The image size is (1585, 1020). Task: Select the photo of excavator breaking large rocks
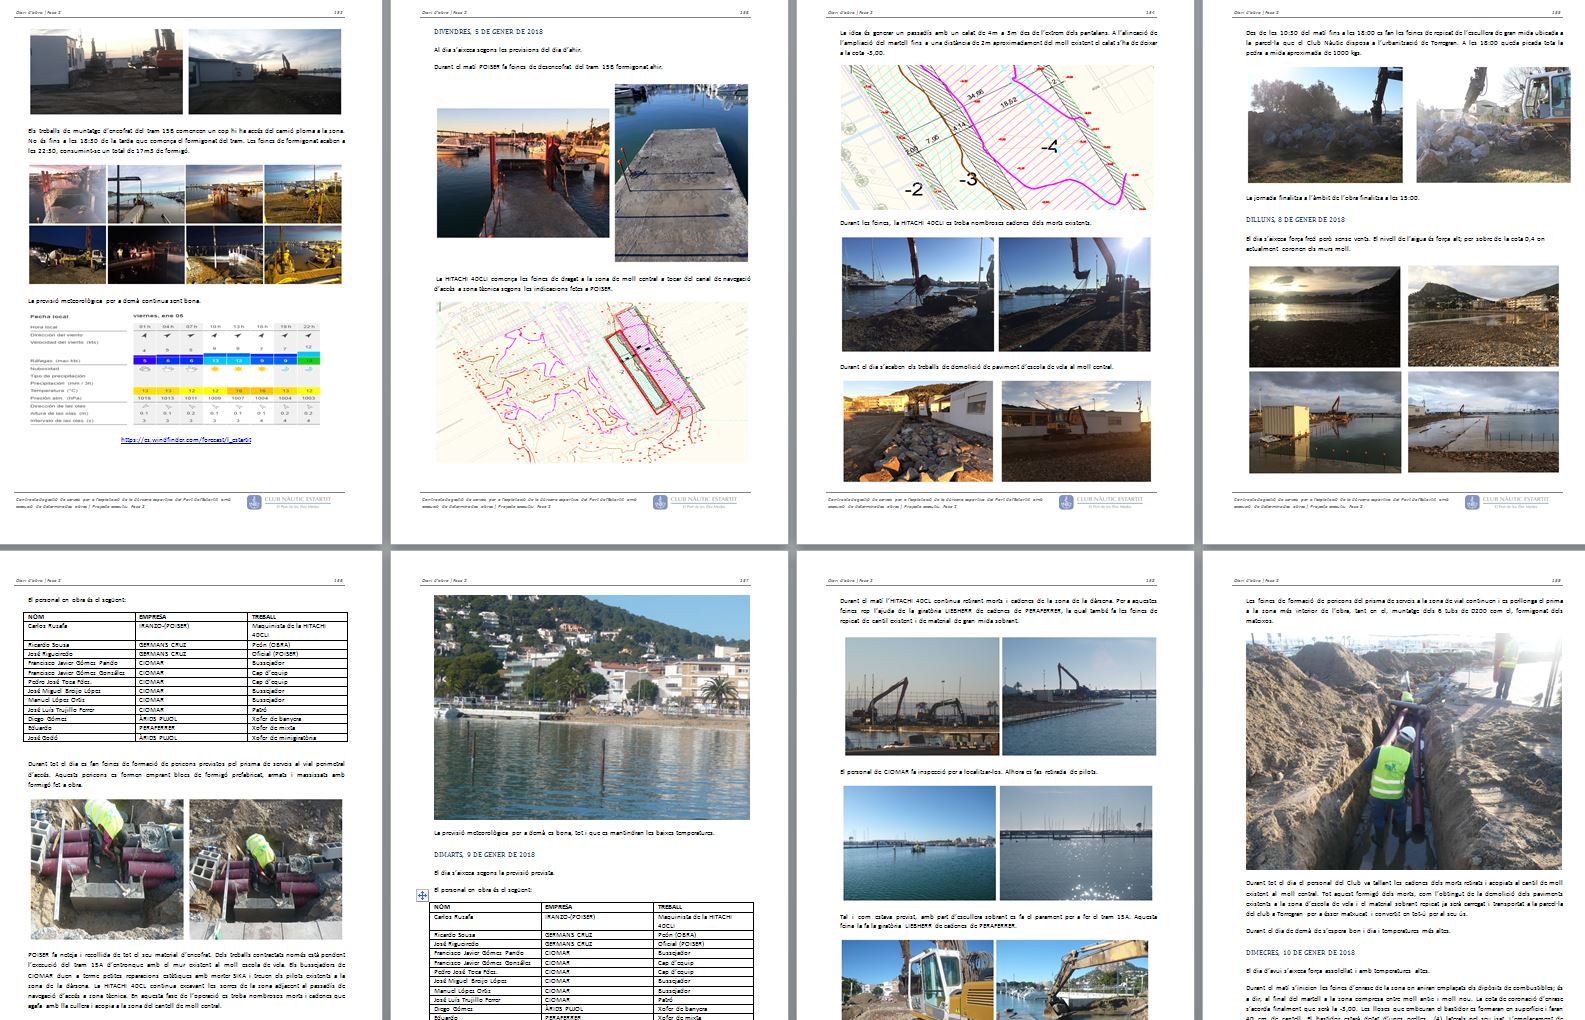pos(1484,125)
